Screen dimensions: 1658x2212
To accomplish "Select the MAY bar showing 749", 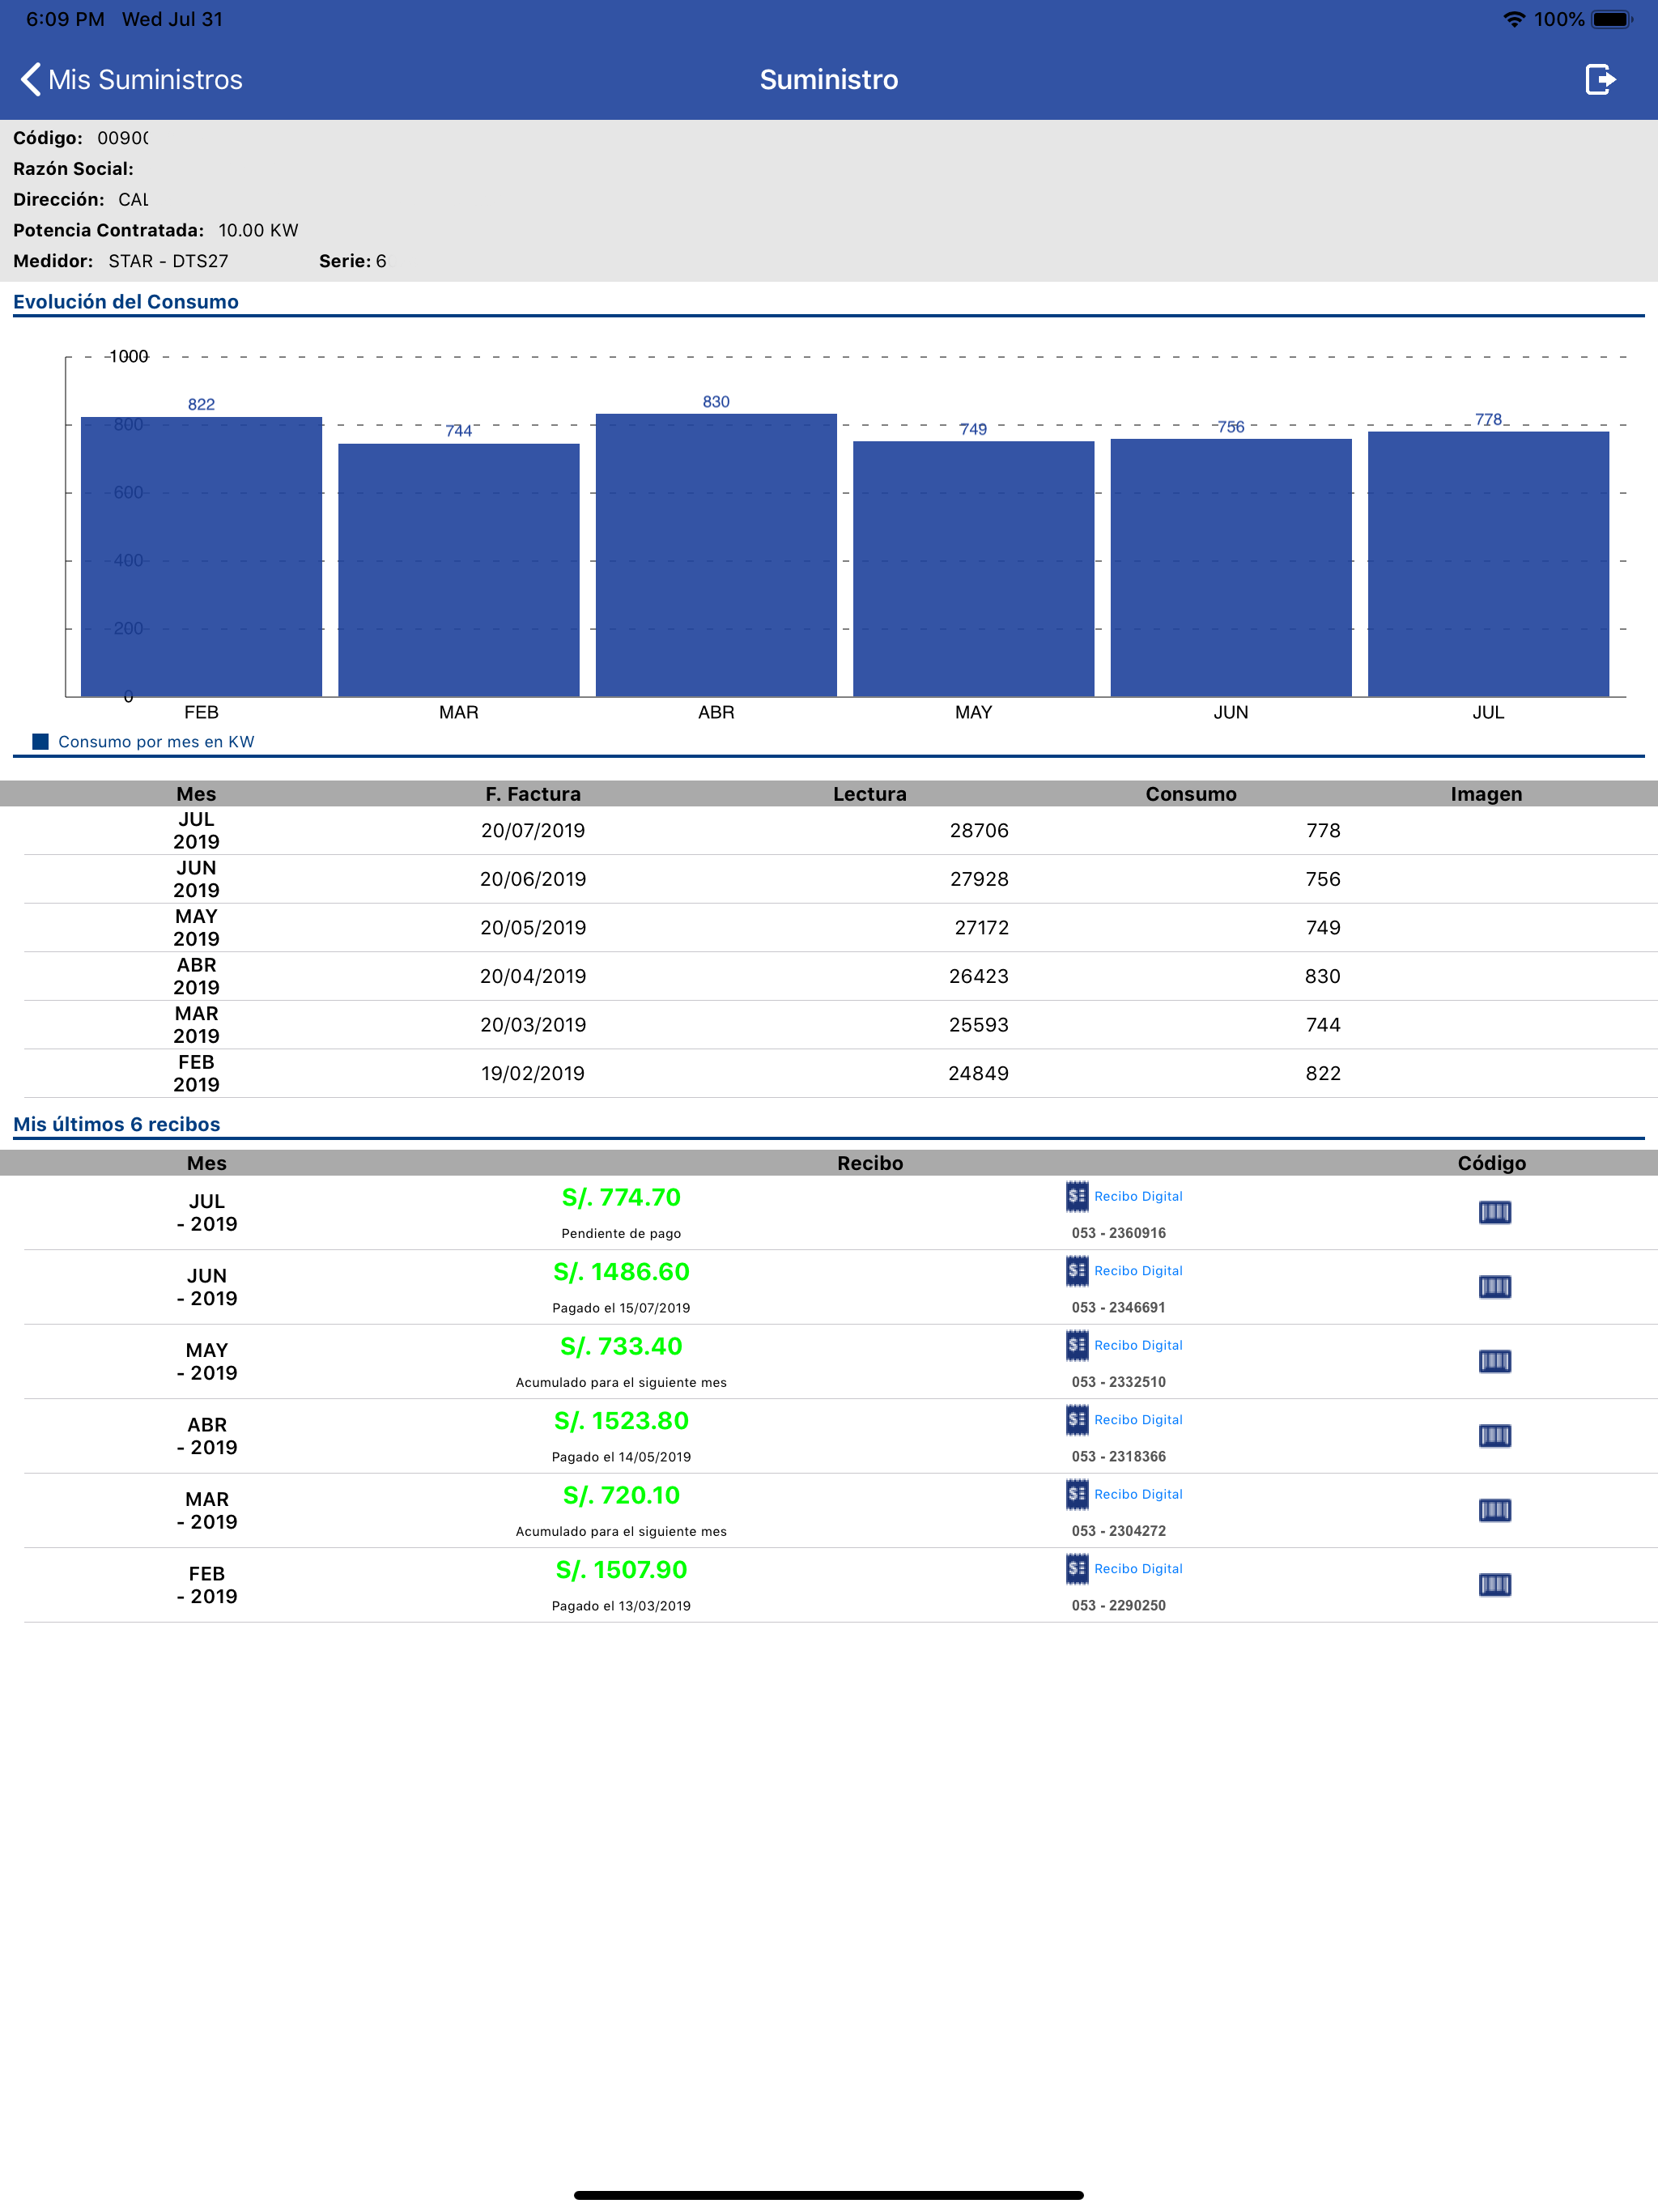I will point(974,569).
